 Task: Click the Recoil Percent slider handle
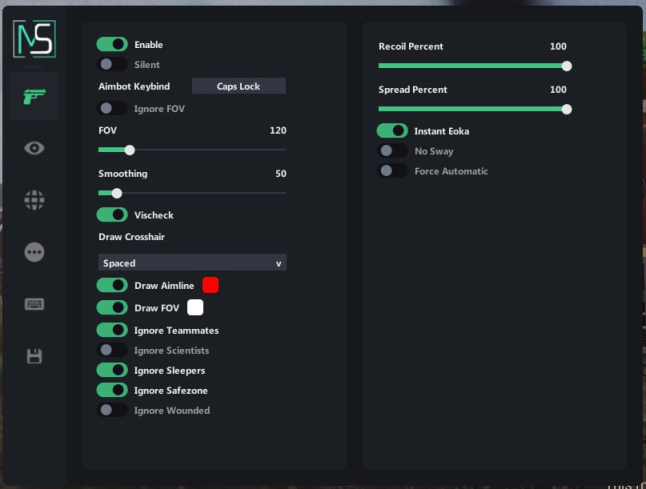[x=567, y=66]
